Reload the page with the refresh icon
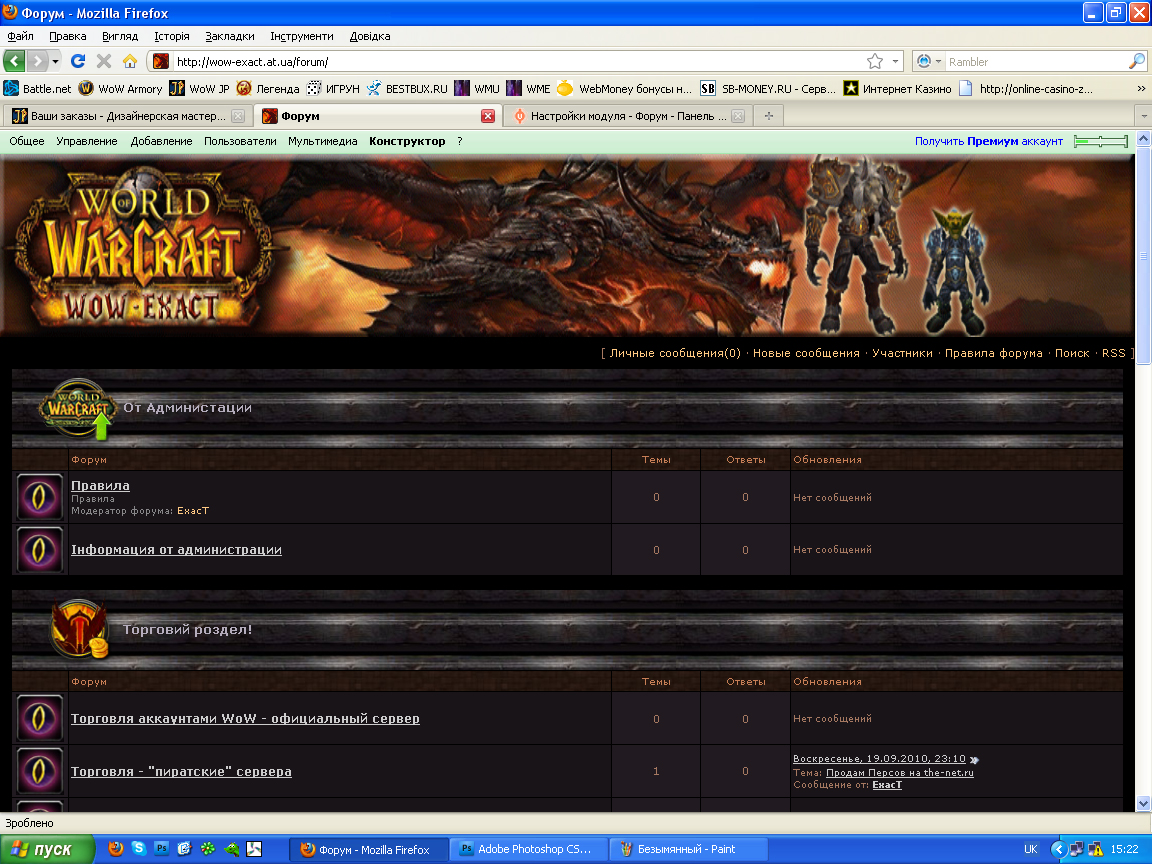 point(78,61)
